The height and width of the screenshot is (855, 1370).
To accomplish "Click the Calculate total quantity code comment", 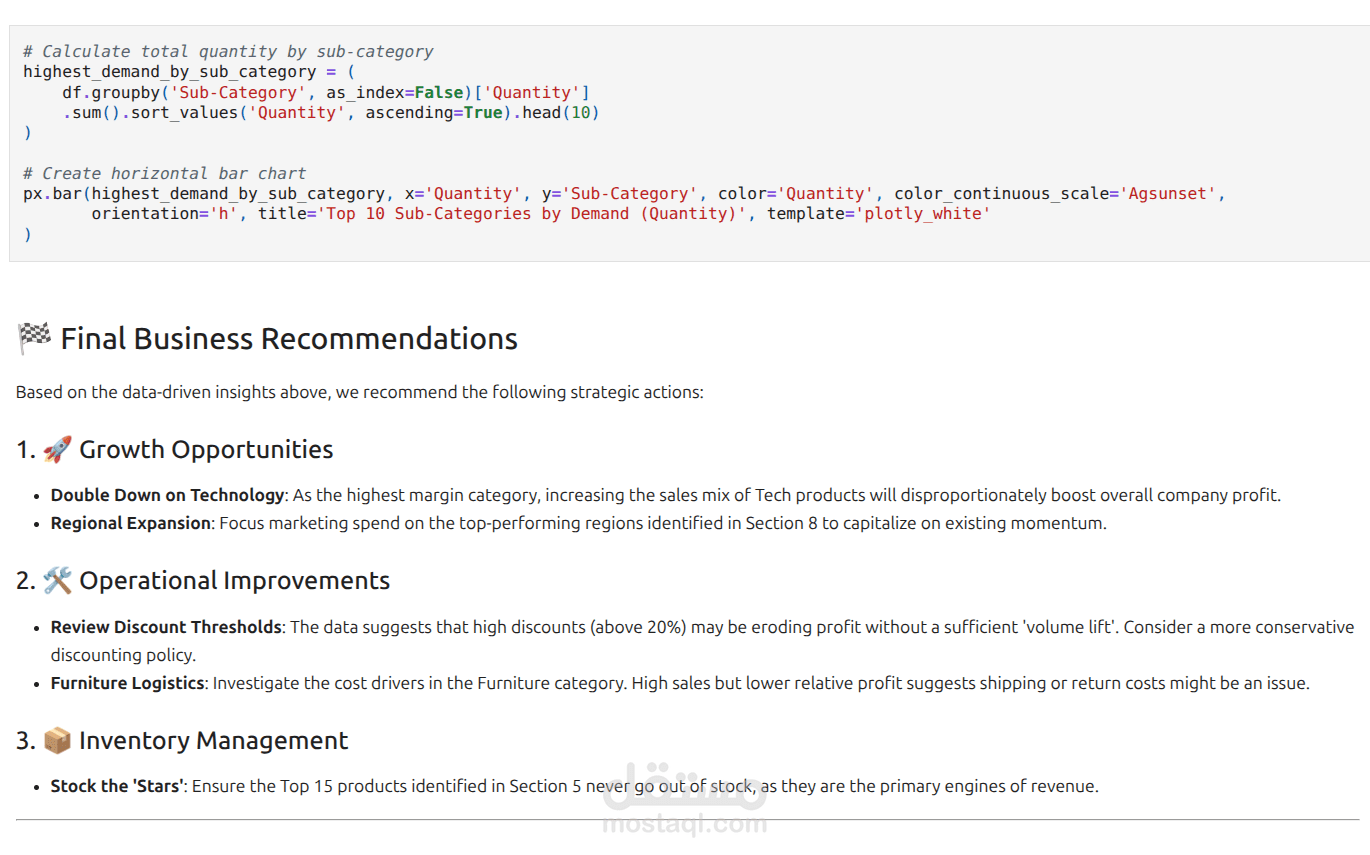I will (x=228, y=51).
